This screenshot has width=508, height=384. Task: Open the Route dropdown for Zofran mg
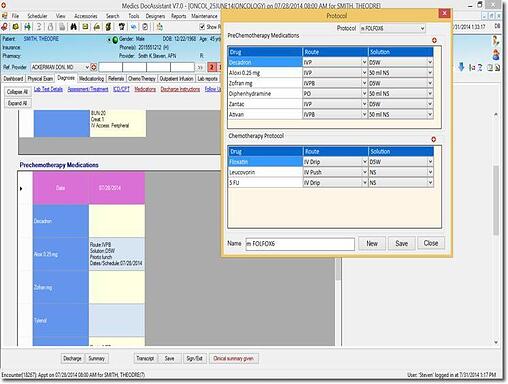[x=335, y=83]
